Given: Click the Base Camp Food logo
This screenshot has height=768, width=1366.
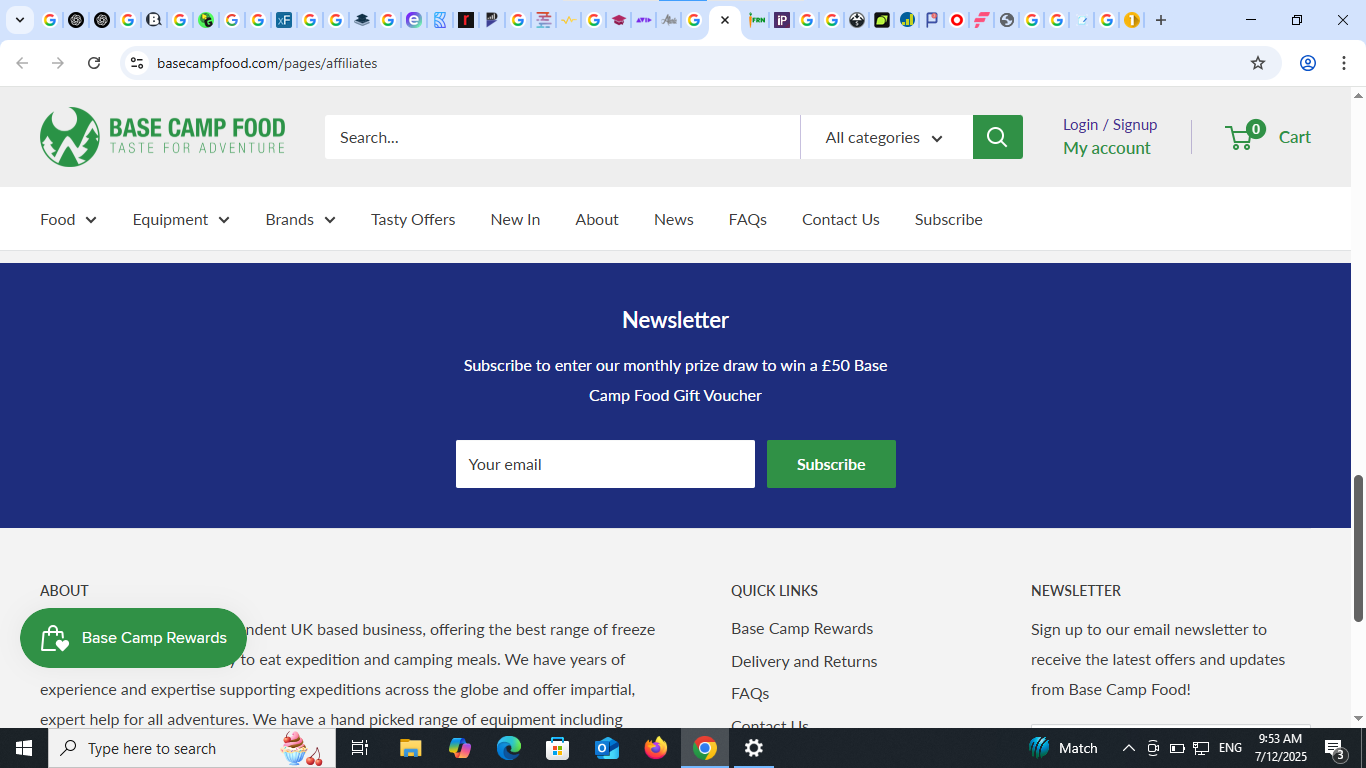Looking at the screenshot, I should (163, 137).
